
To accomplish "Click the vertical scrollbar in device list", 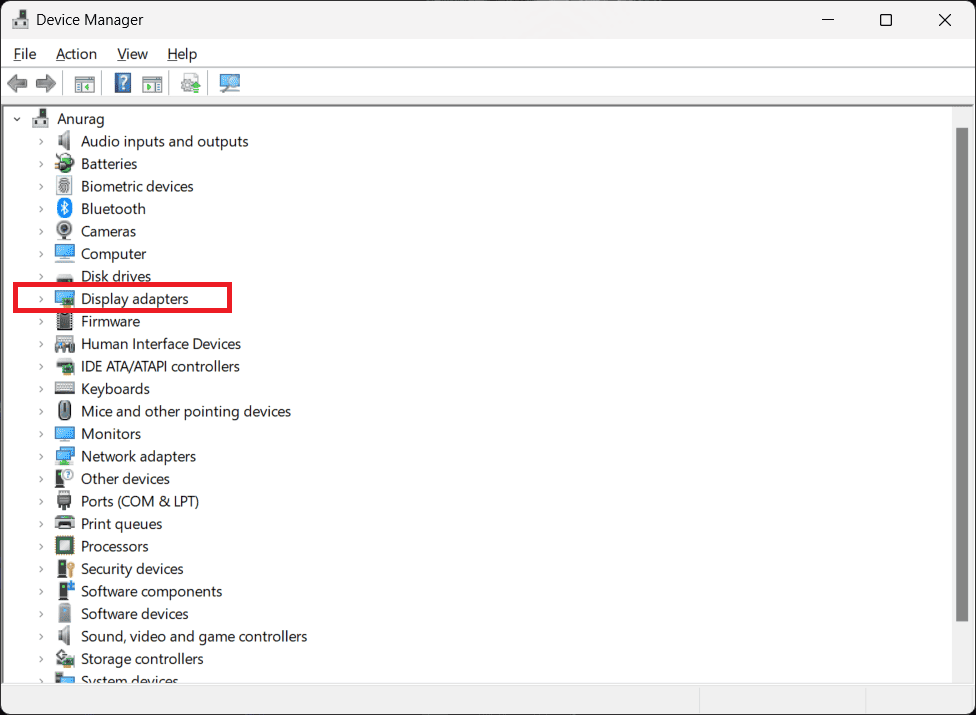I will (x=962, y=380).
